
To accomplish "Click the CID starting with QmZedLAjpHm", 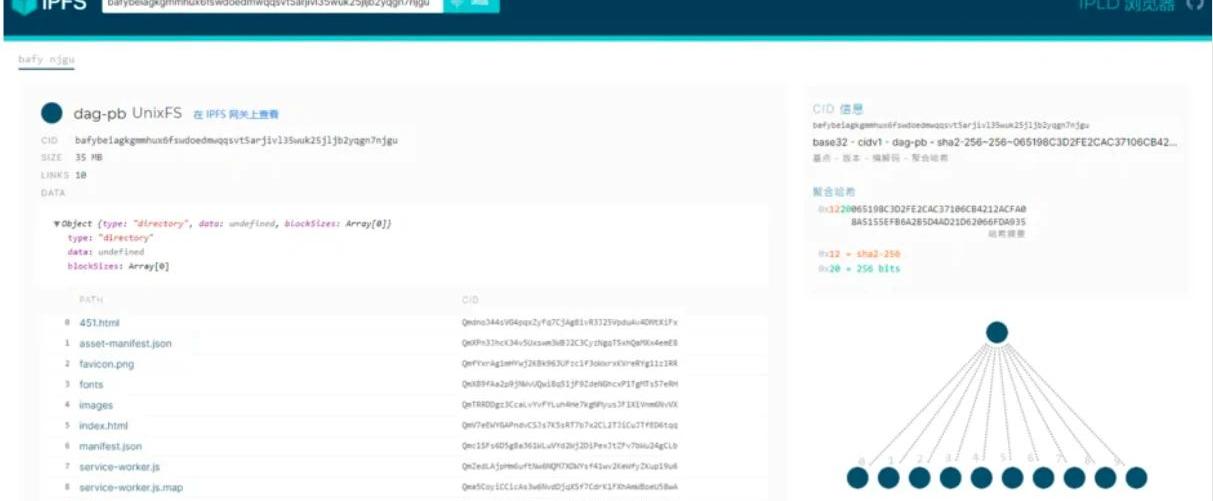I will (569, 466).
